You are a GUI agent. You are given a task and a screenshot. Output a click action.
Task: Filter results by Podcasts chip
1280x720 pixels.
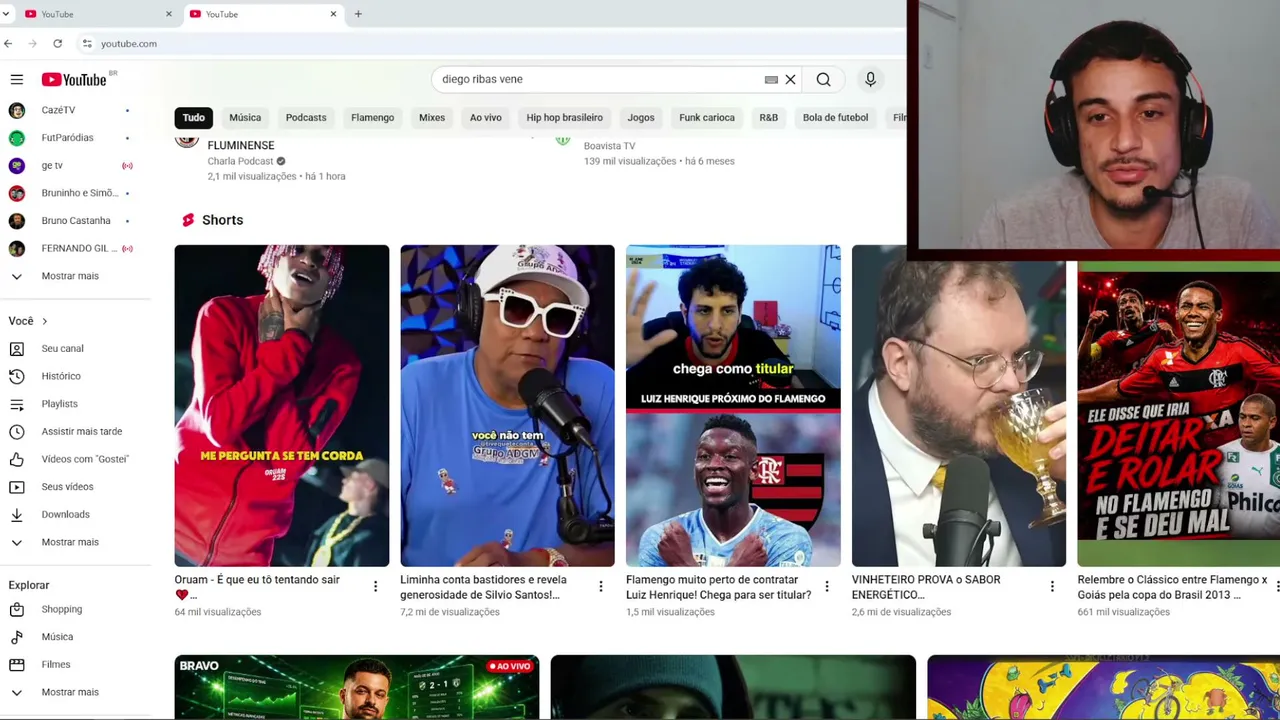[x=306, y=118]
